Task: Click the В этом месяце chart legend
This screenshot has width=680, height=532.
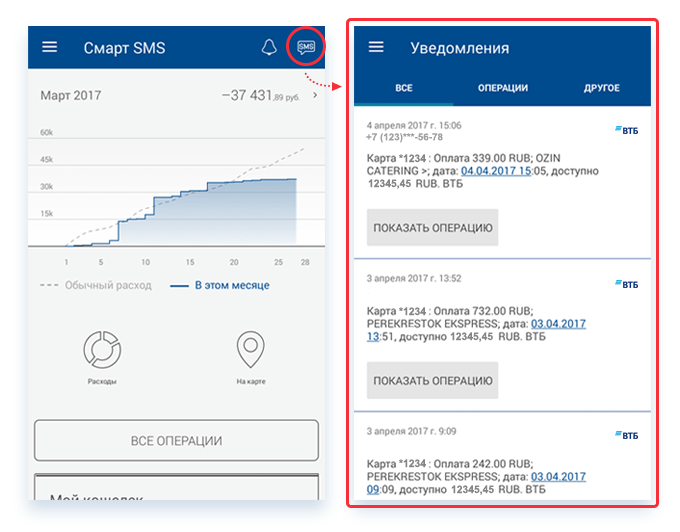Action: pyautogui.click(x=219, y=286)
